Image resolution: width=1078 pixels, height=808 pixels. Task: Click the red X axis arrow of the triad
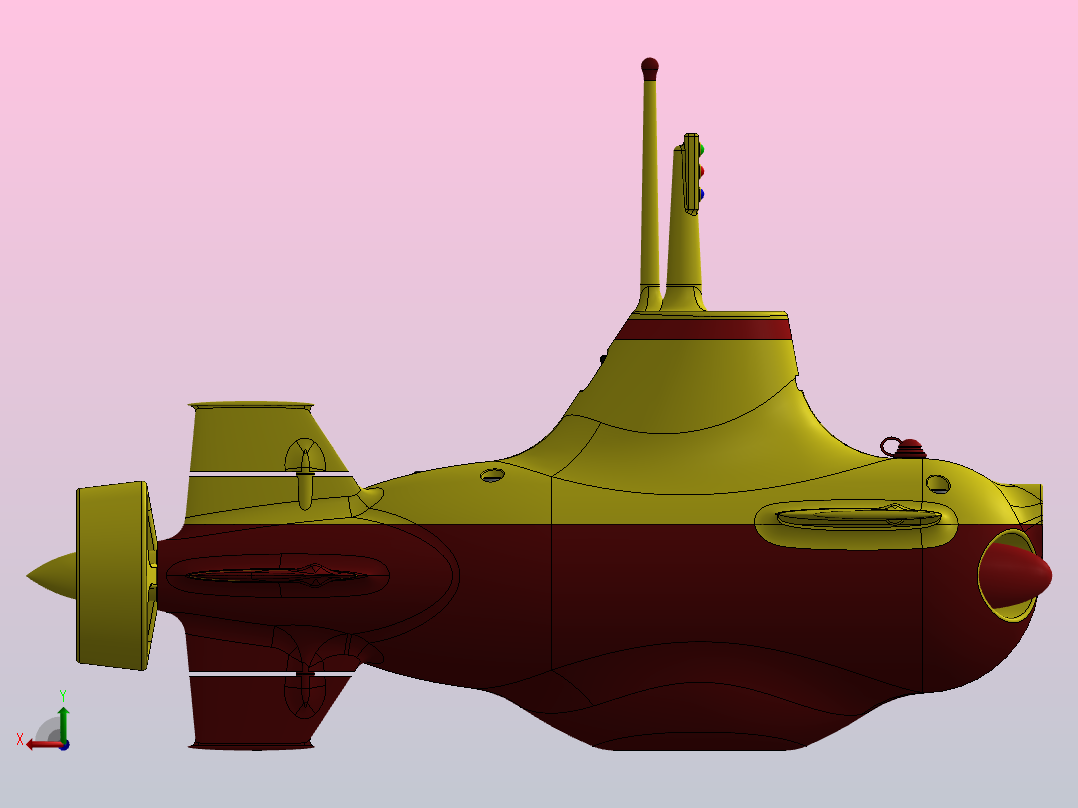coord(43,745)
